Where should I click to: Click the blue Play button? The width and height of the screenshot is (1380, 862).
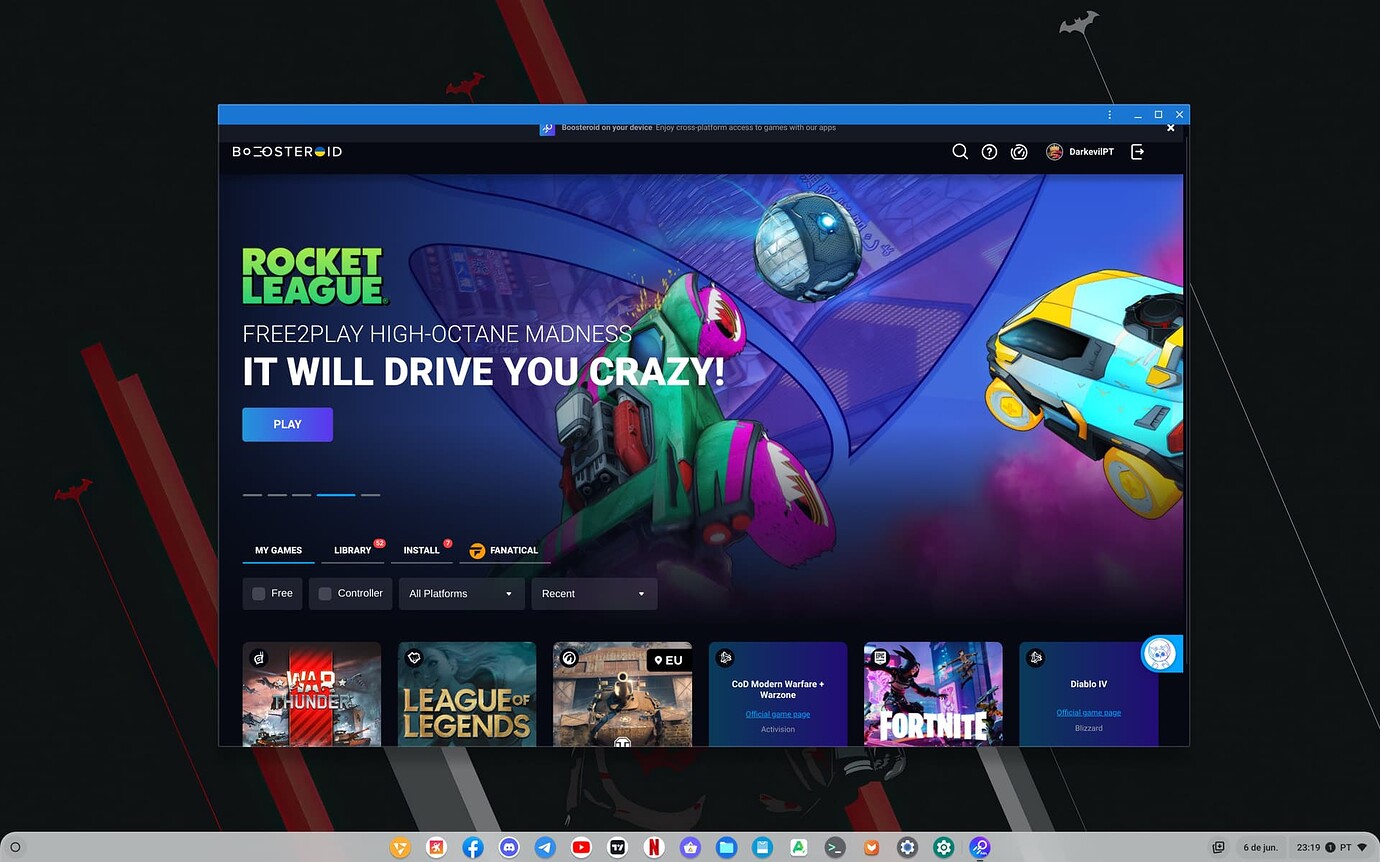[287, 424]
